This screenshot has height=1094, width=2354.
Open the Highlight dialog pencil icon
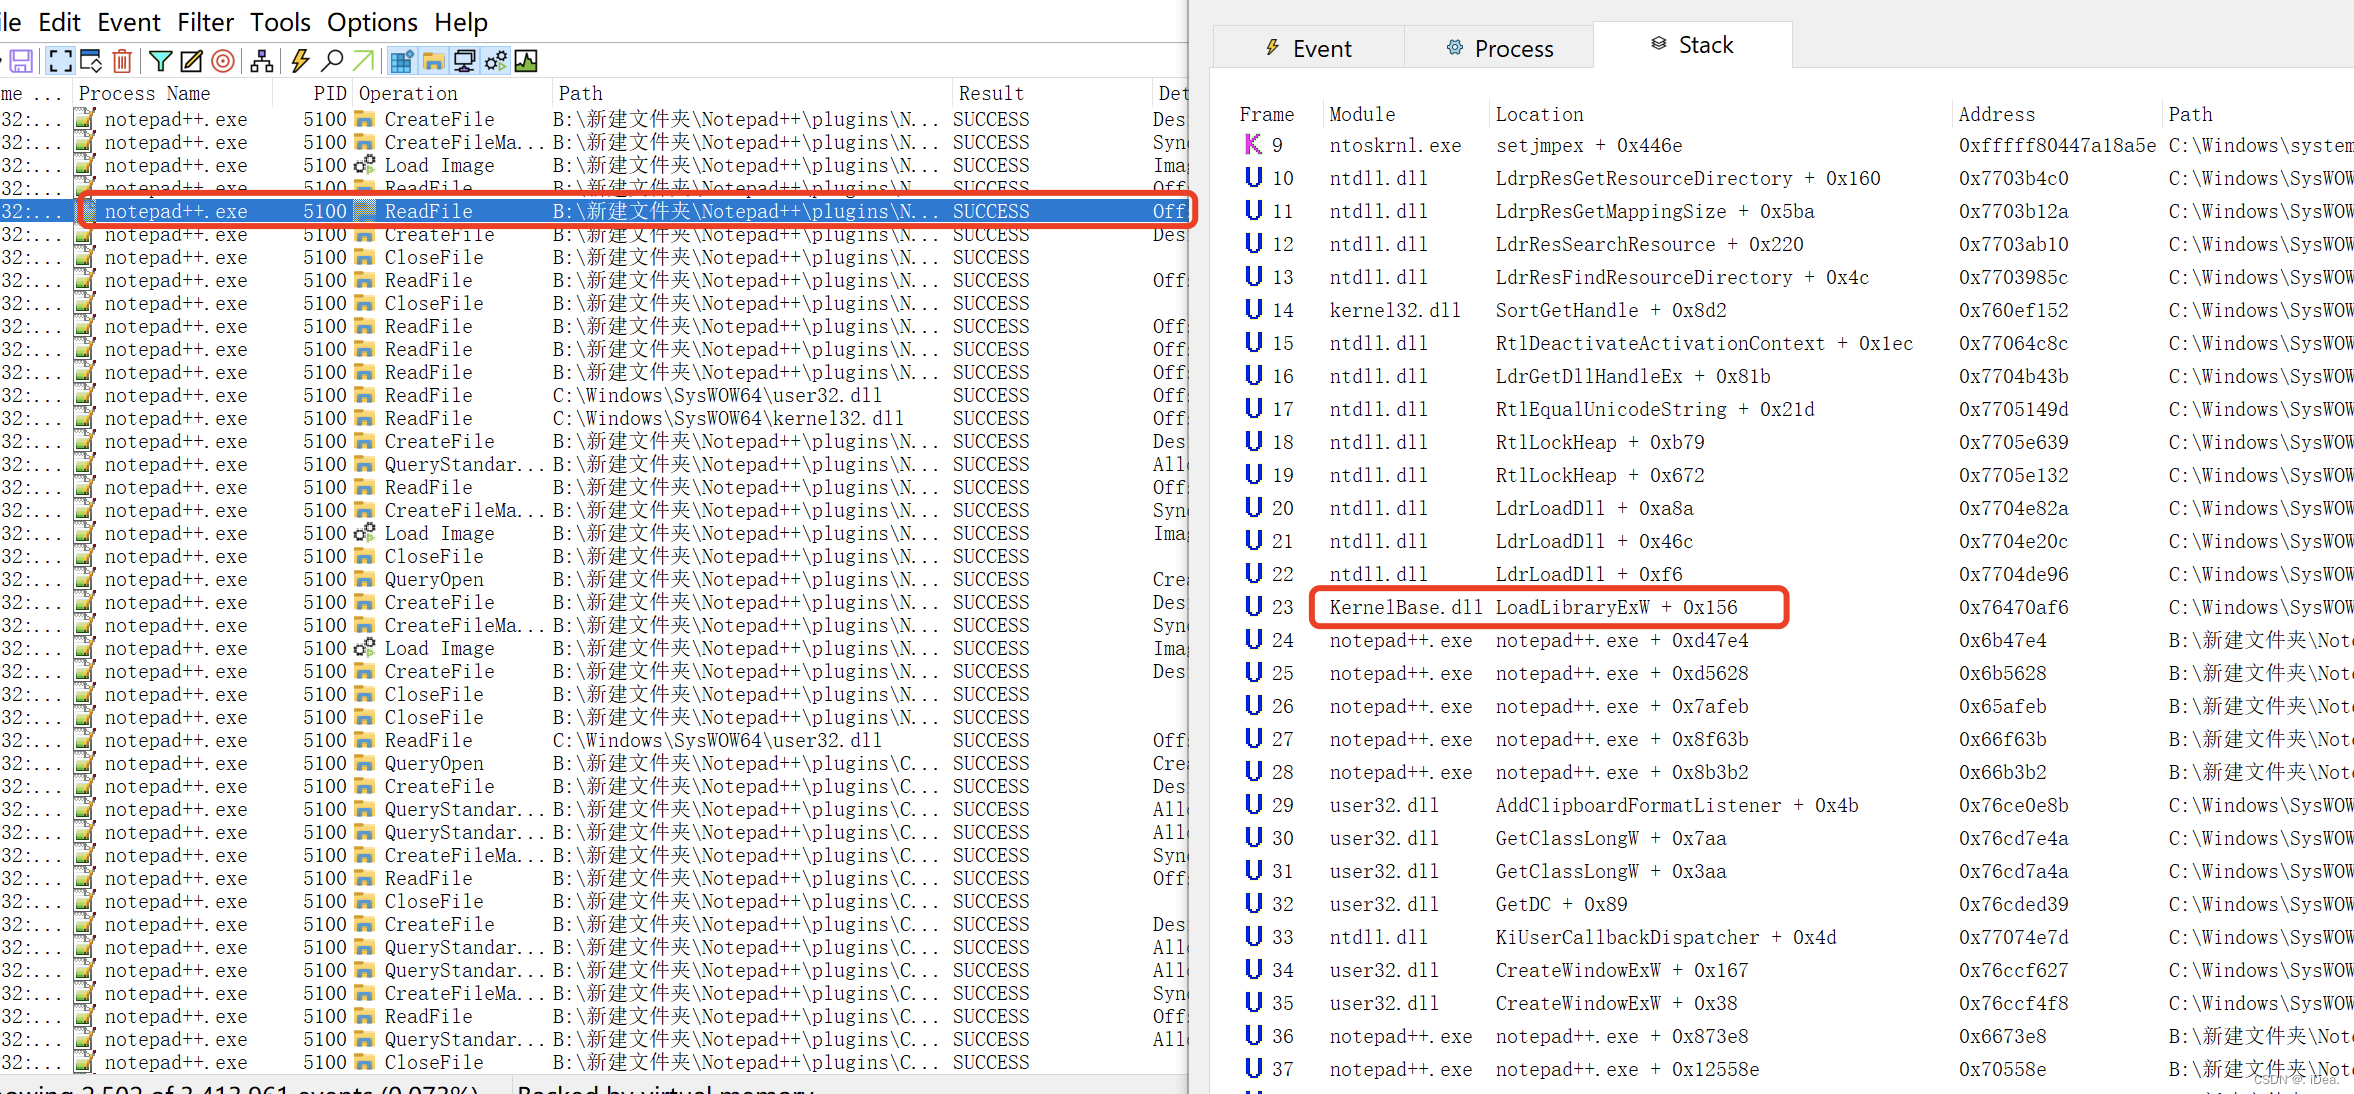pos(191,62)
